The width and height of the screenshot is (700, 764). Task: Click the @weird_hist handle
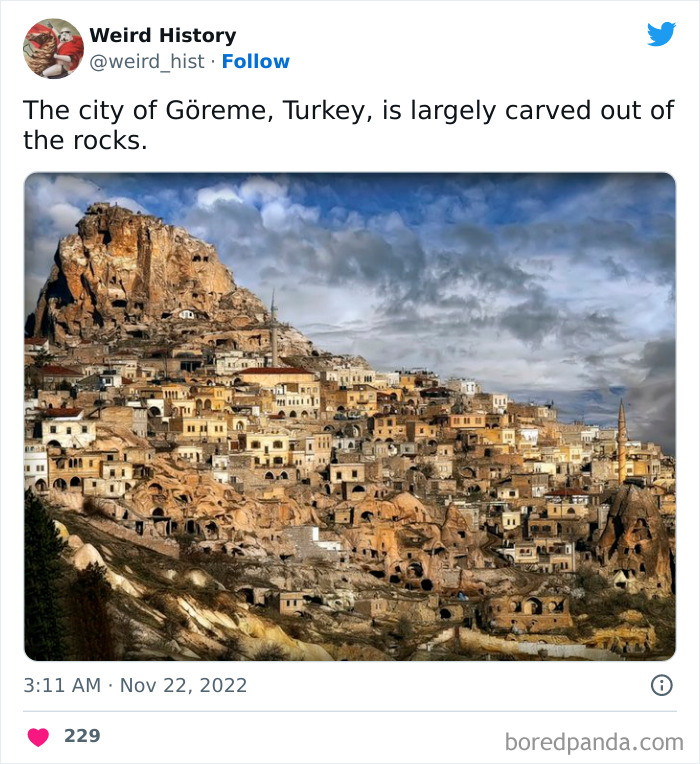point(147,62)
